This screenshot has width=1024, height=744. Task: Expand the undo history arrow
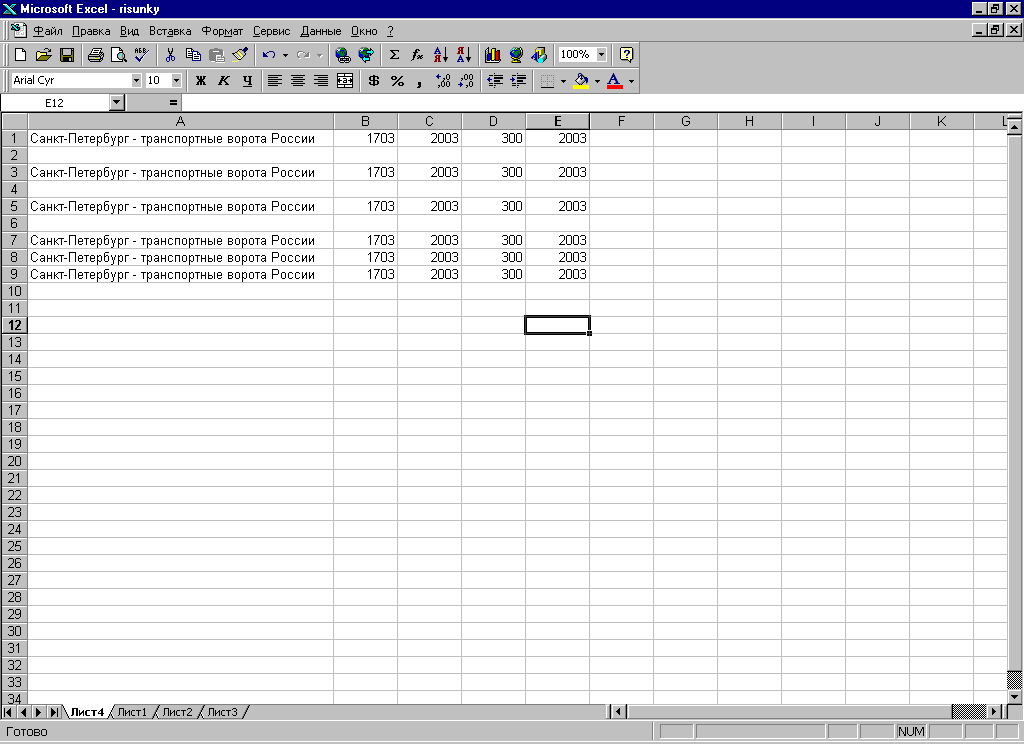pos(285,55)
